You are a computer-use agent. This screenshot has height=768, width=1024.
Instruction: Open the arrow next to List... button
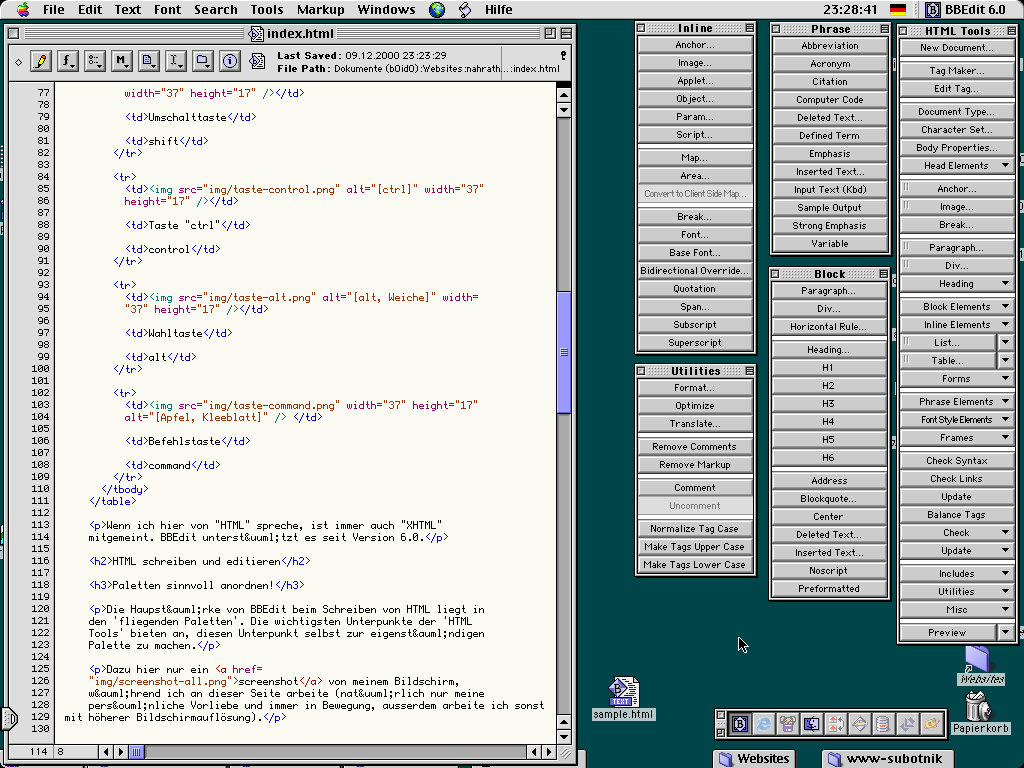[1006, 342]
